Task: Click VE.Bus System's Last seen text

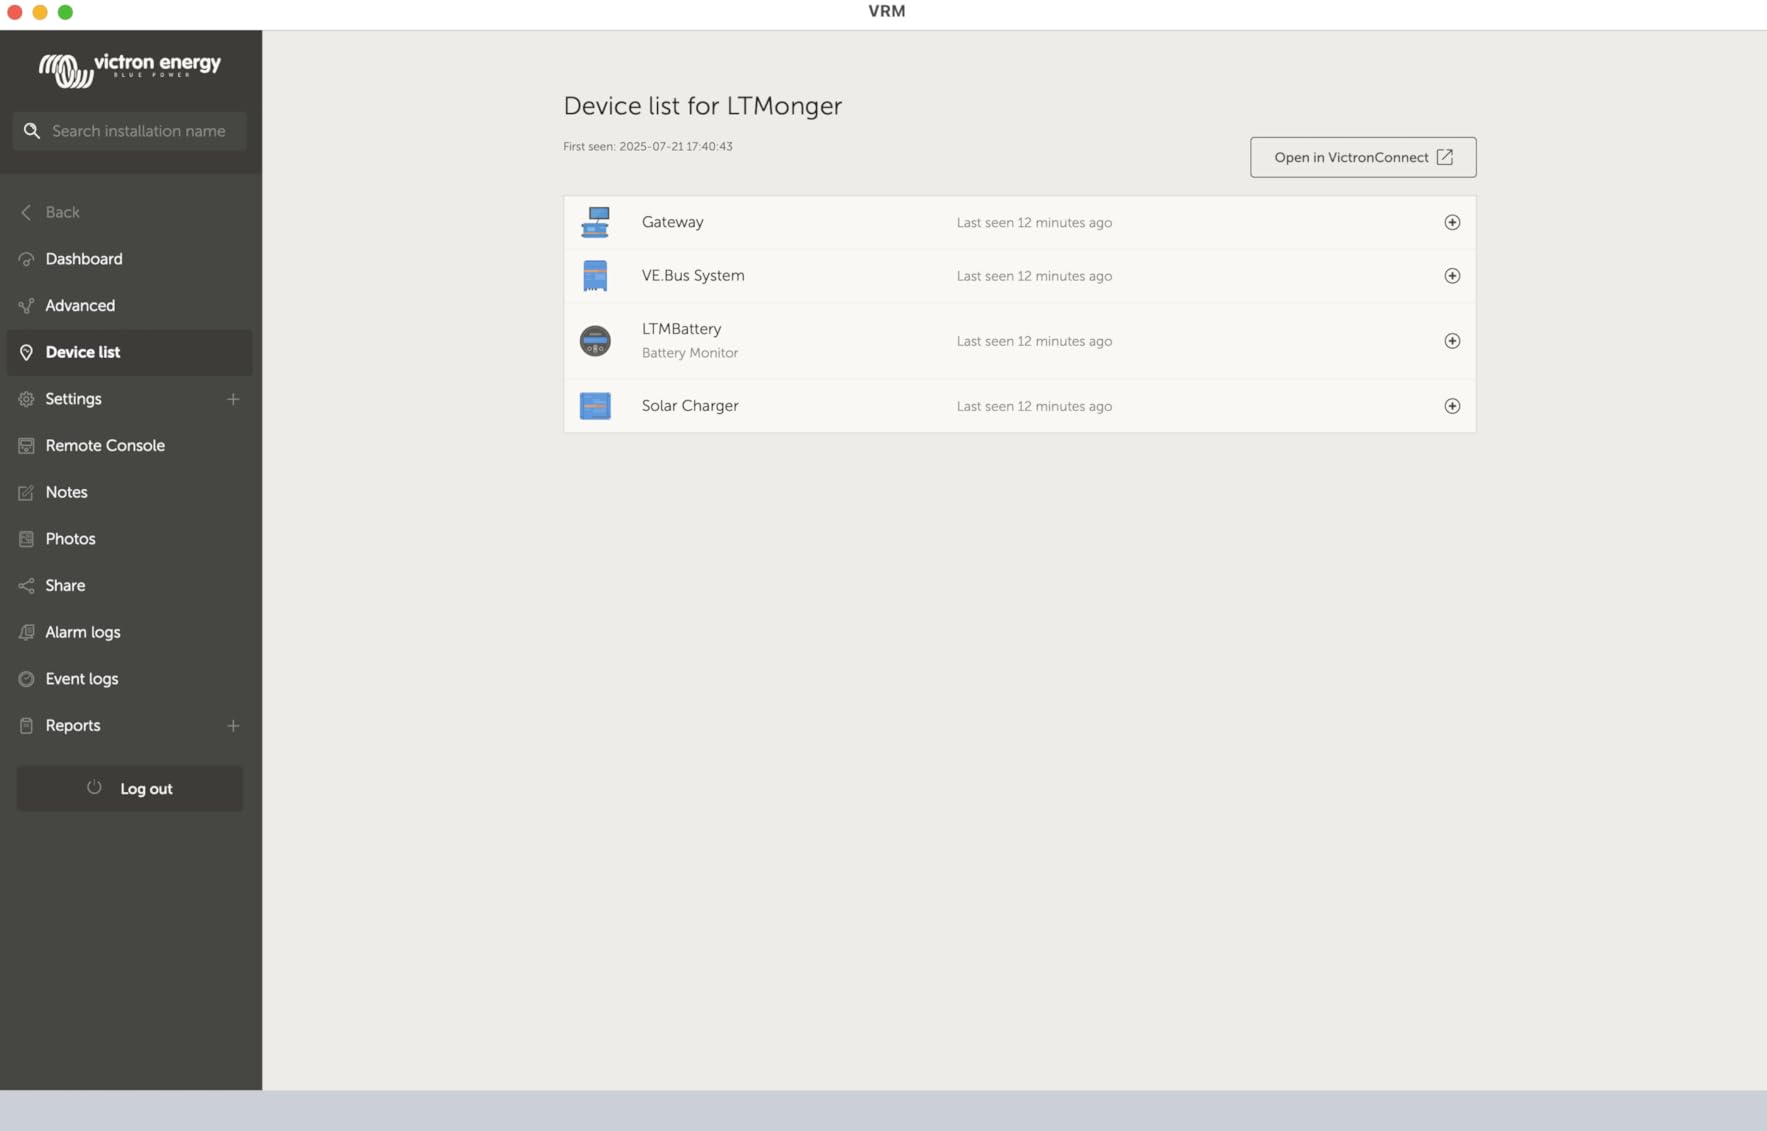Action: pyautogui.click(x=1034, y=276)
